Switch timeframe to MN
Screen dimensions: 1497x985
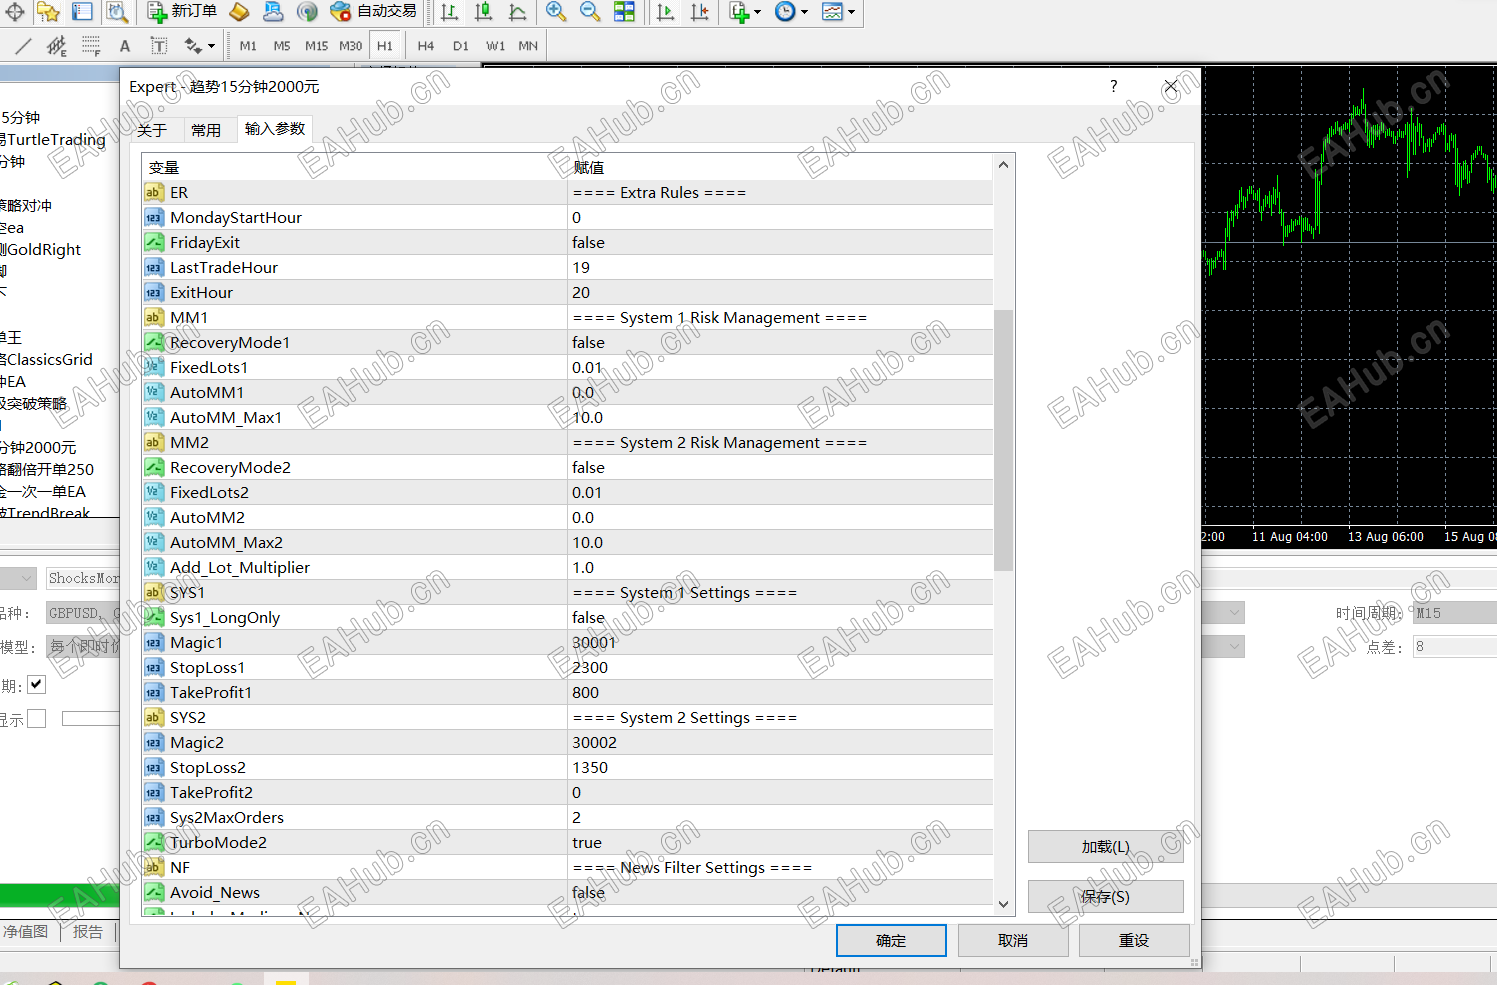tap(528, 46)
